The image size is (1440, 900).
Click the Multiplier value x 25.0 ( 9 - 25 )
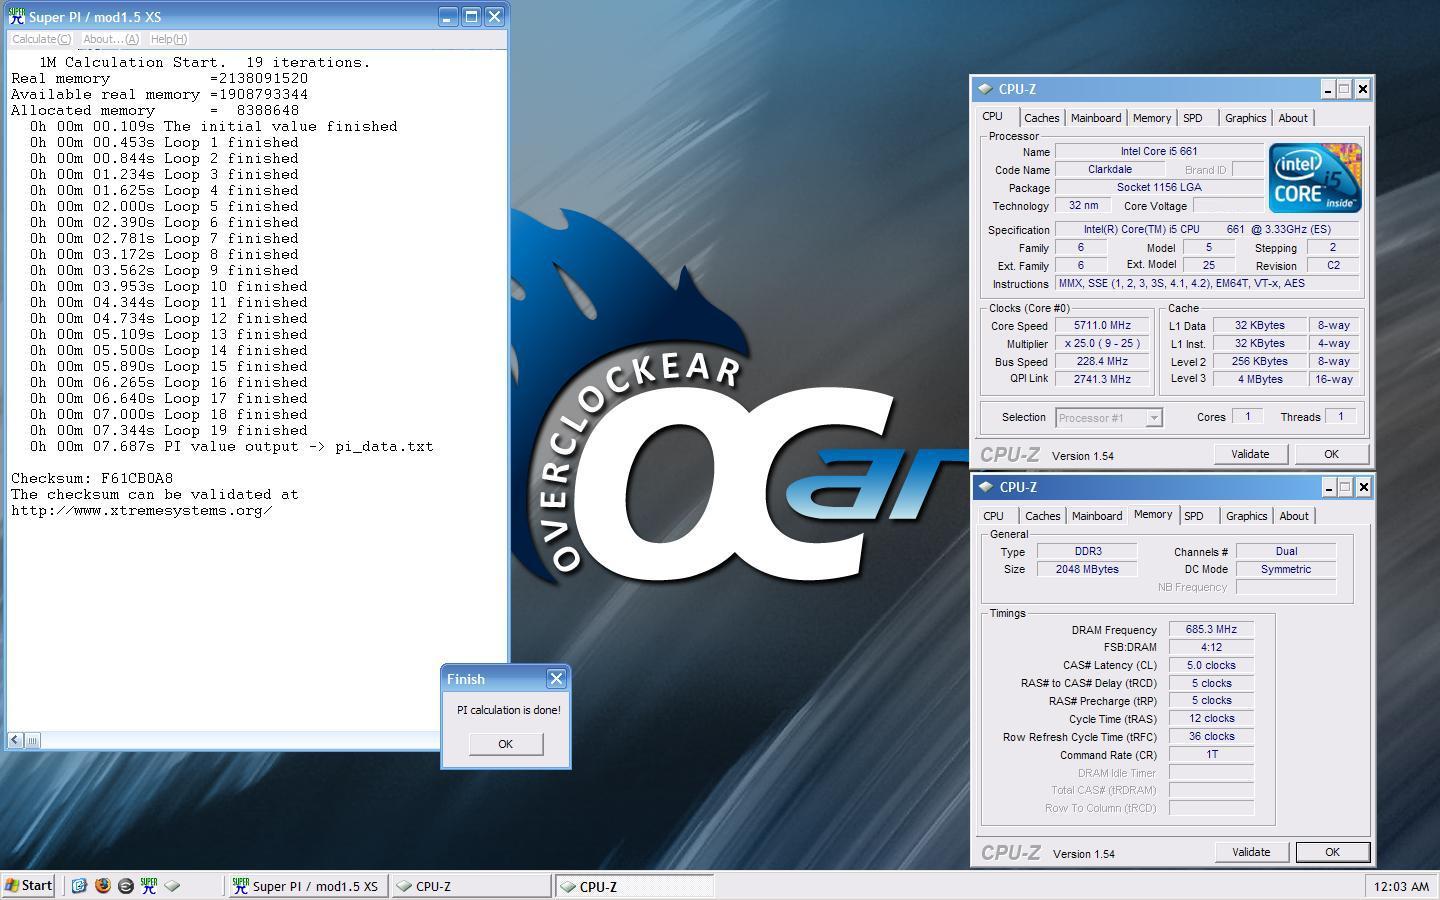click(1102, 344)
